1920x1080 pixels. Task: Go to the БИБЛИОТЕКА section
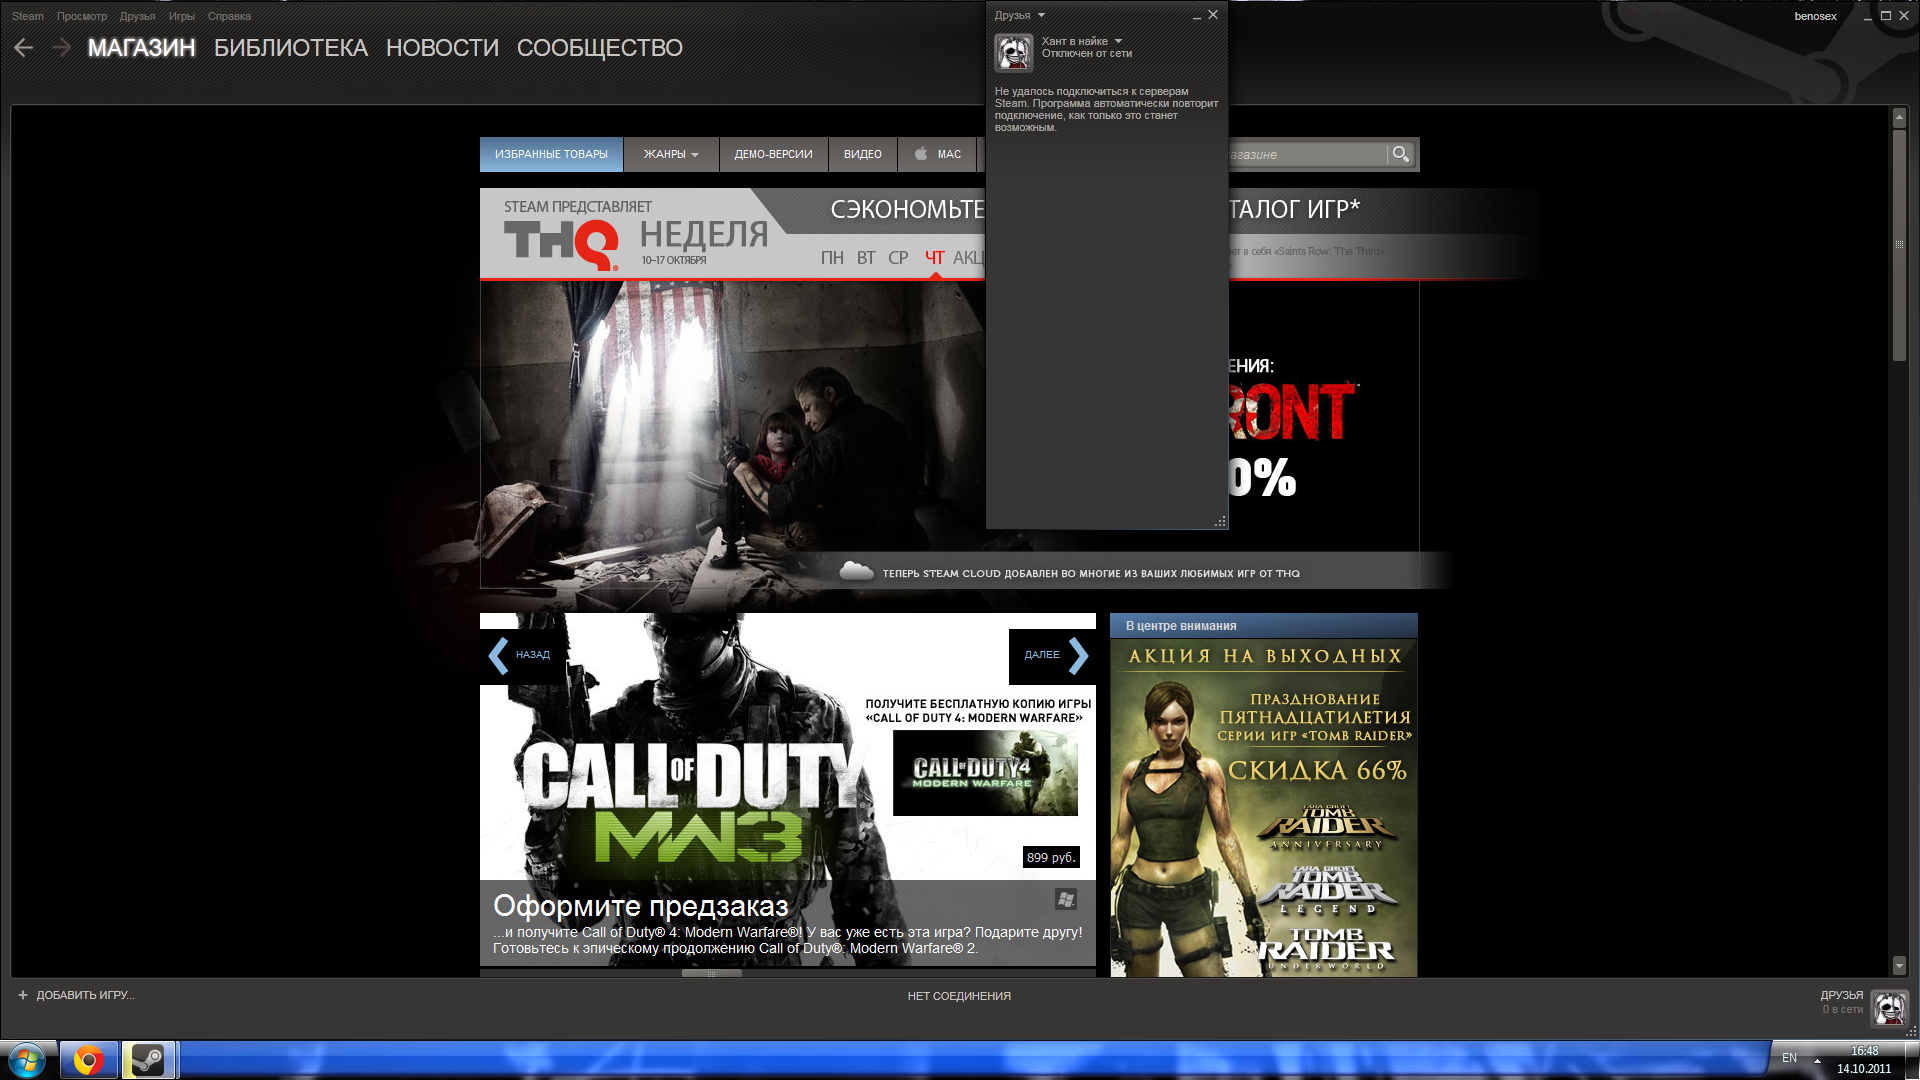pyautogui.click(x=291, y=48)
